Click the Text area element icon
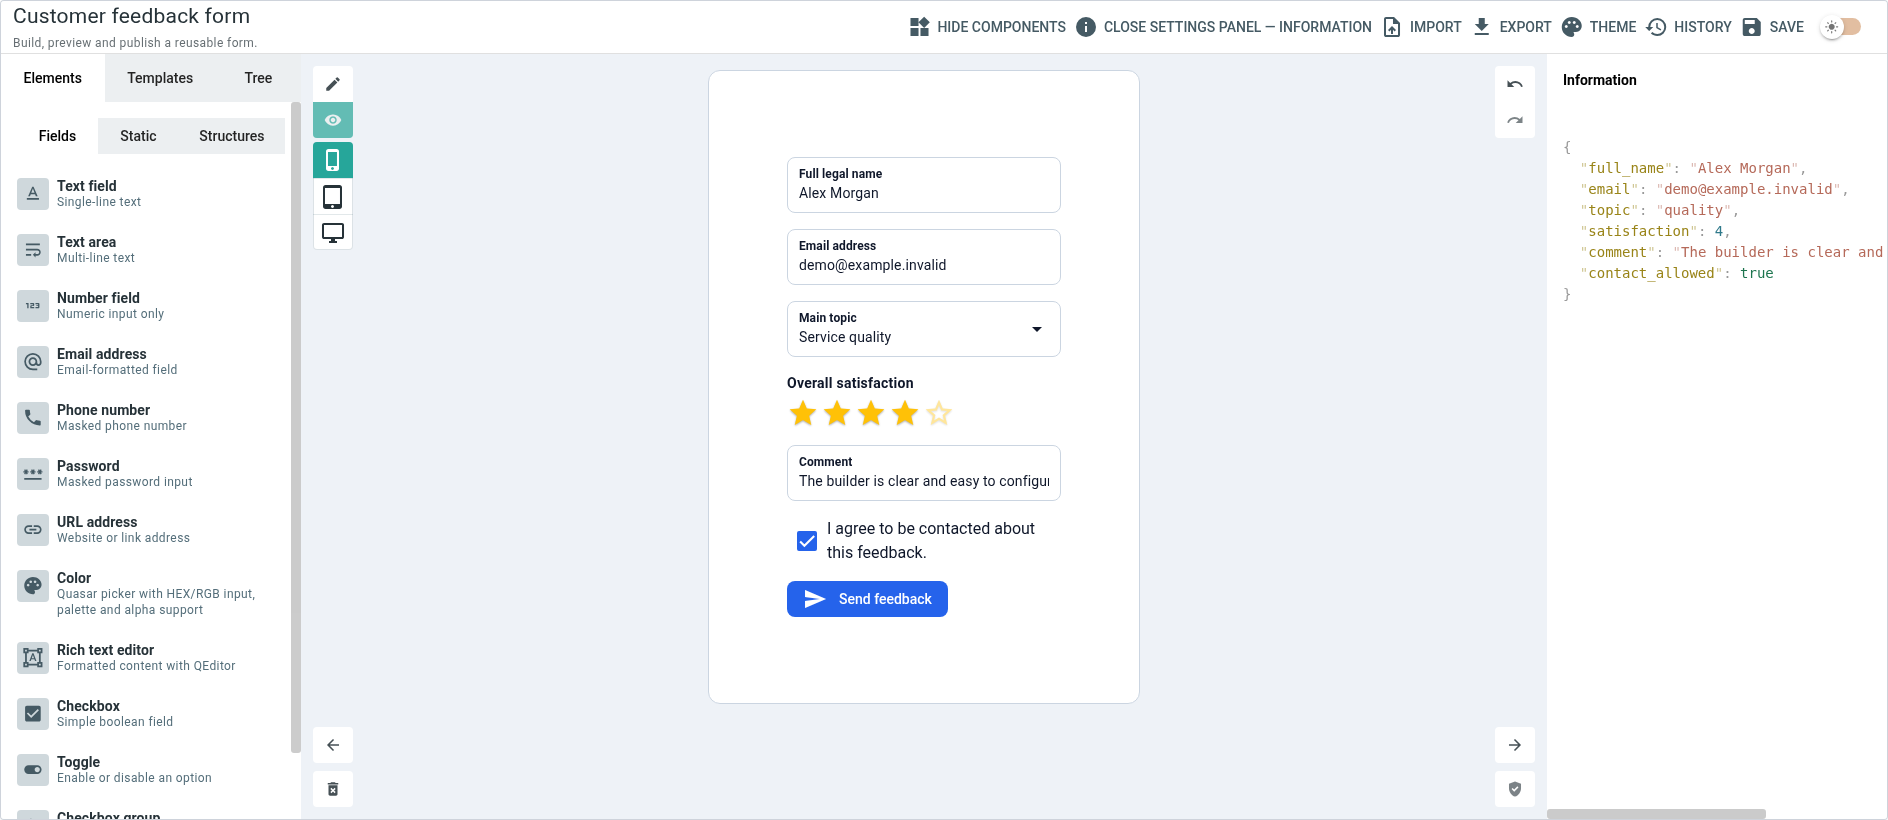The height and width of the screenshot is (820, 1888). (x=33, y=250)
